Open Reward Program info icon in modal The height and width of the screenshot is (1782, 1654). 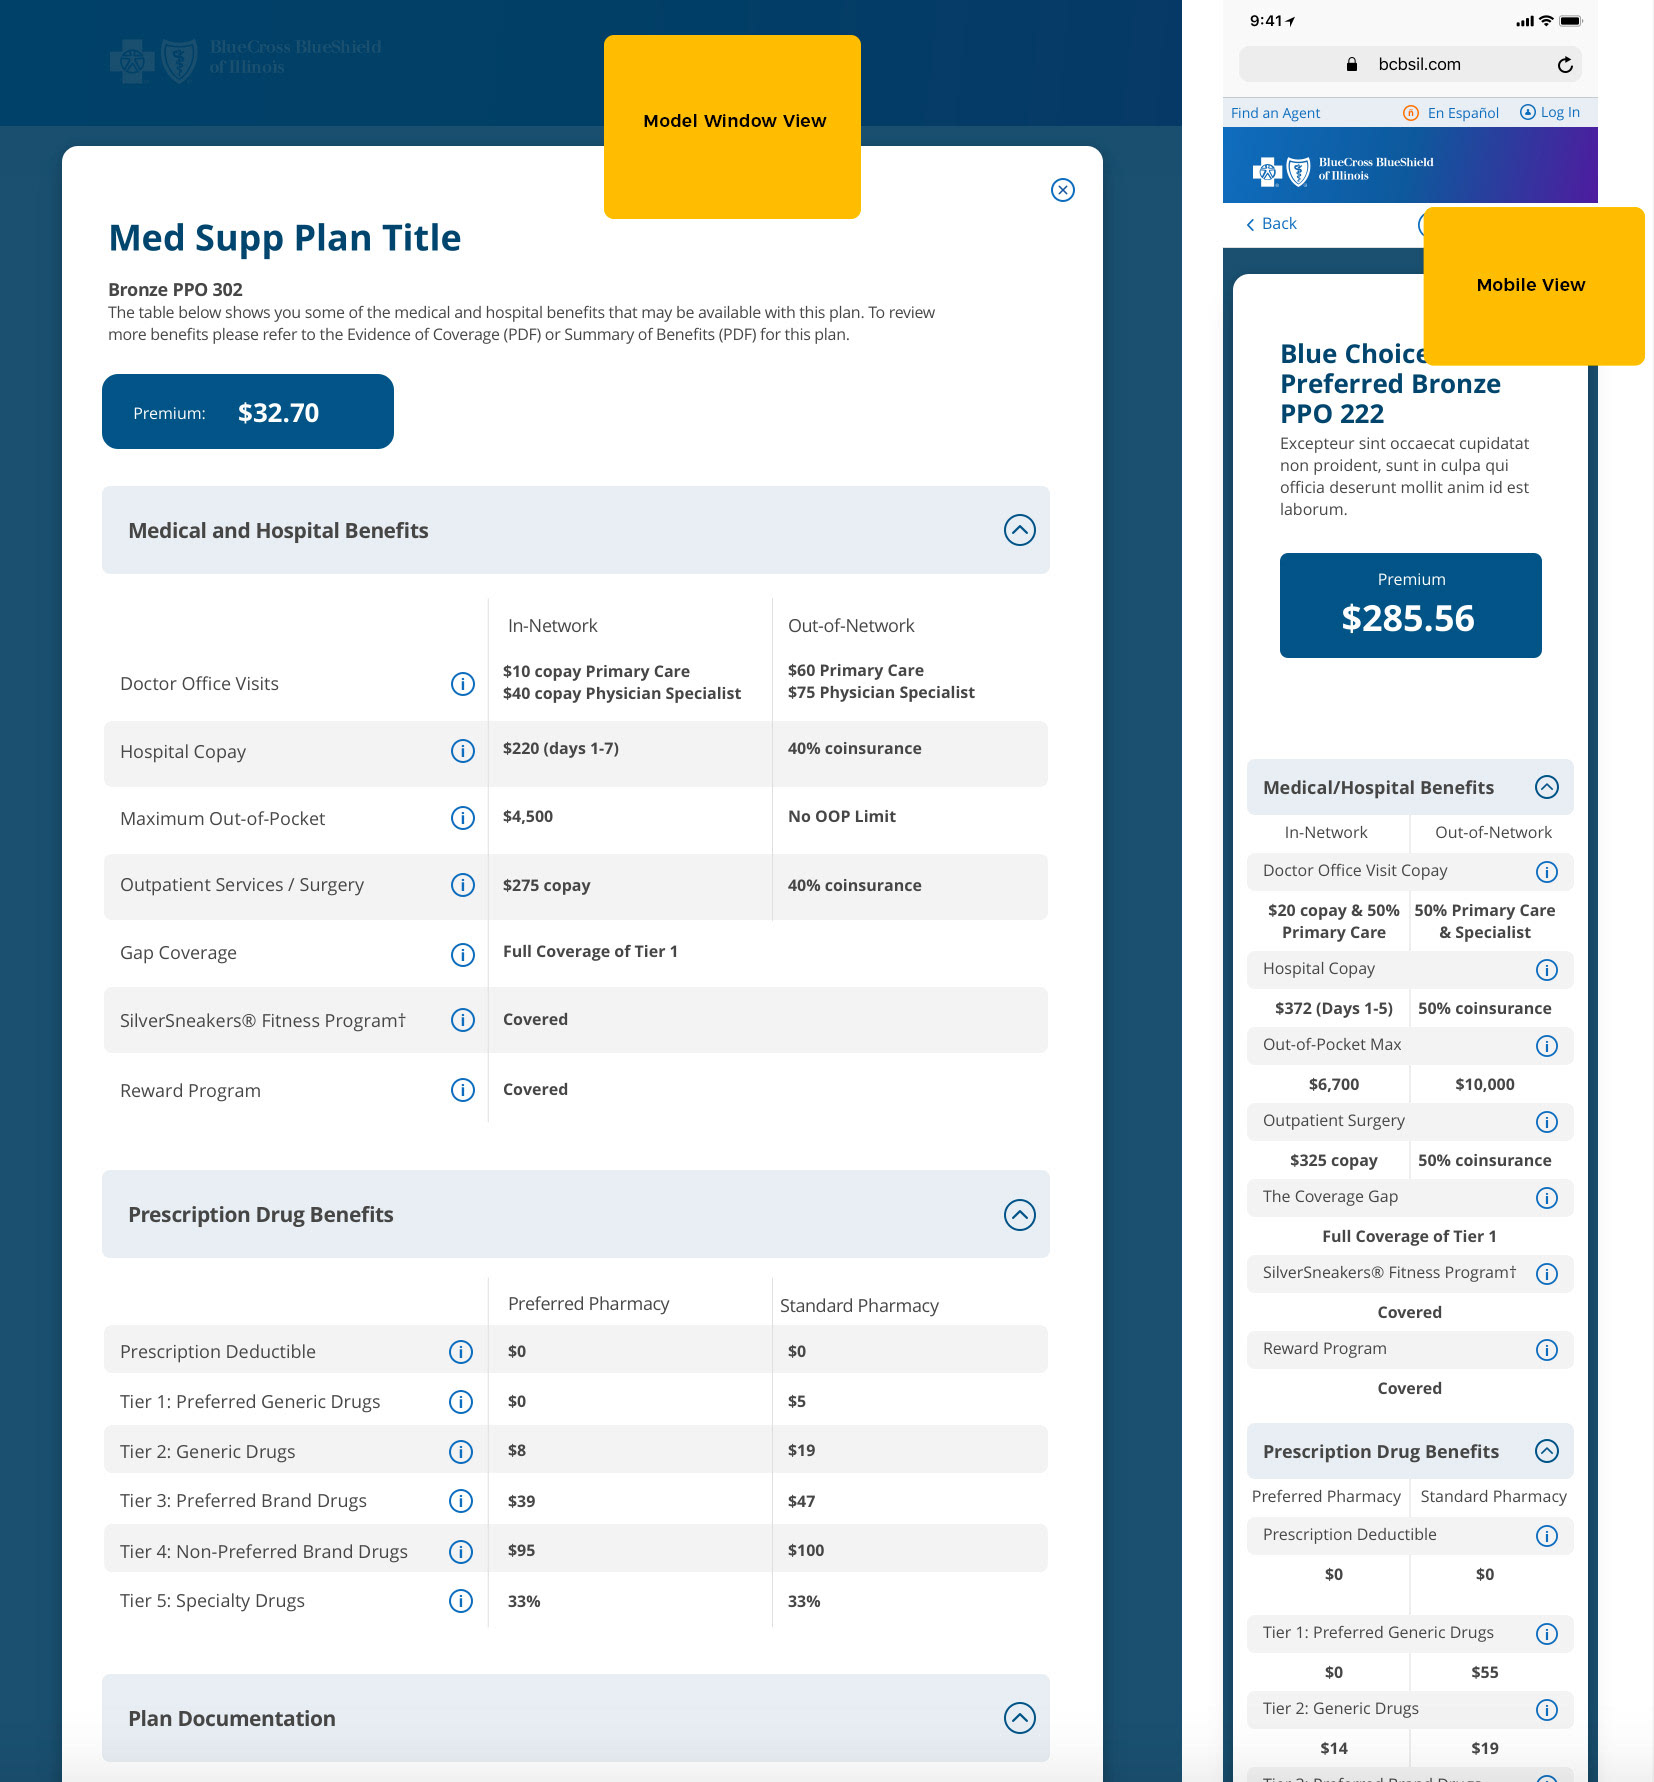click(462, 1090)
